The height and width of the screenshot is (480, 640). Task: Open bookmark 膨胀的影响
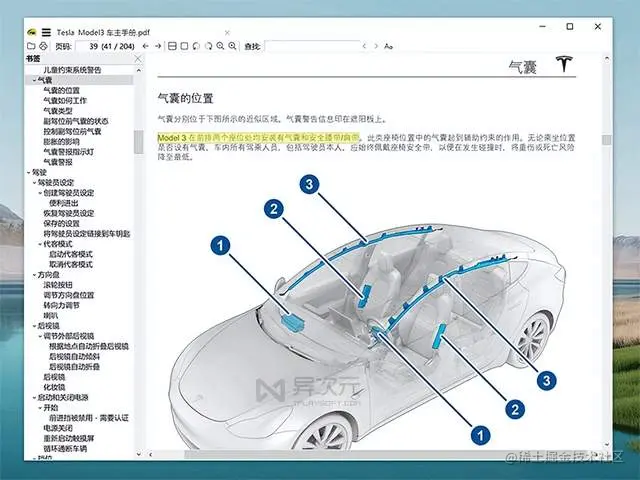[x=61, y=142]
